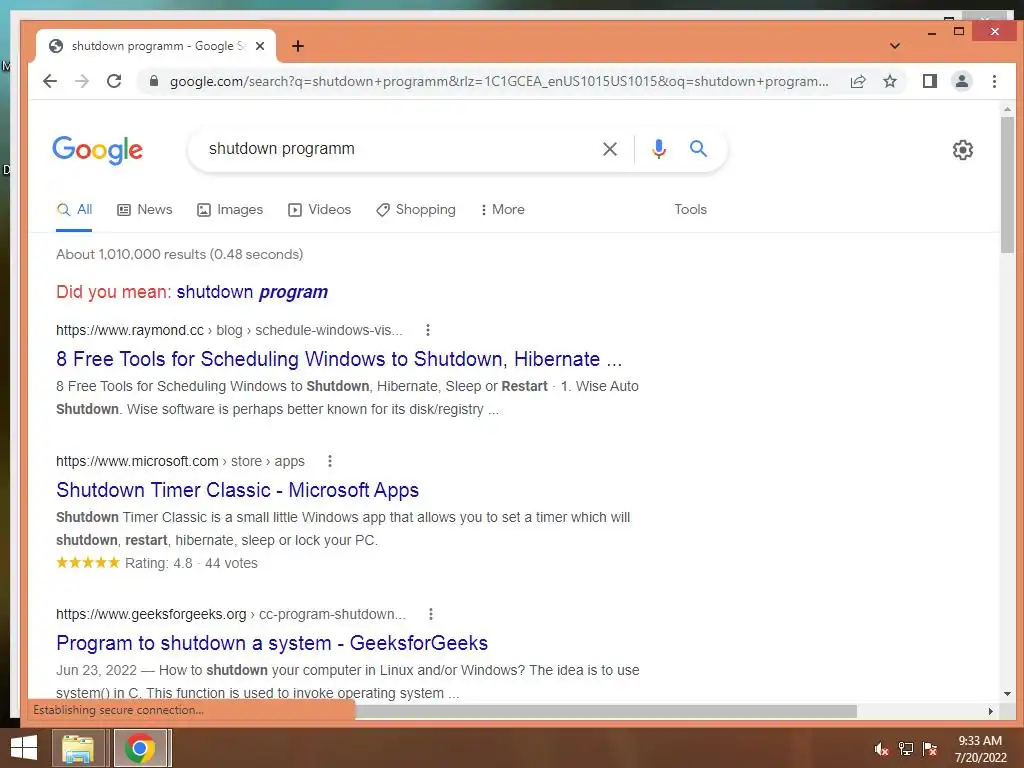This screenshot has height=768, width=1024.
Task: Open the Chrome profile avatar
Action: pos(962,81)
